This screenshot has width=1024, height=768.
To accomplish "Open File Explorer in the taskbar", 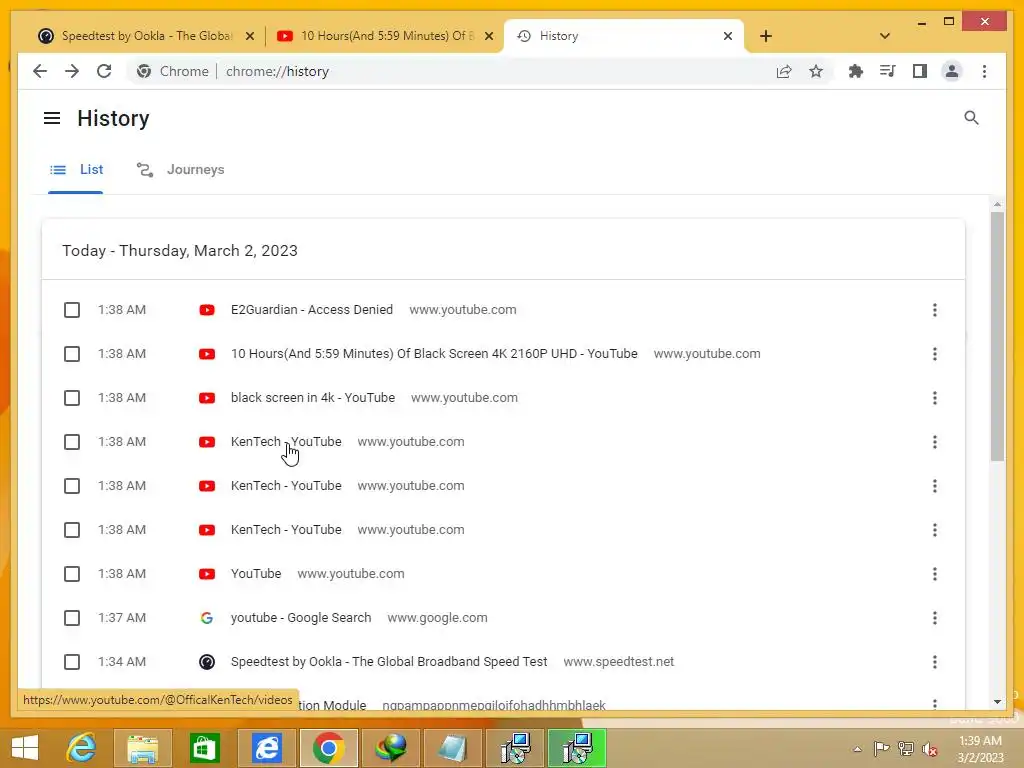I will pyautogui.click(x=142, y=748).
